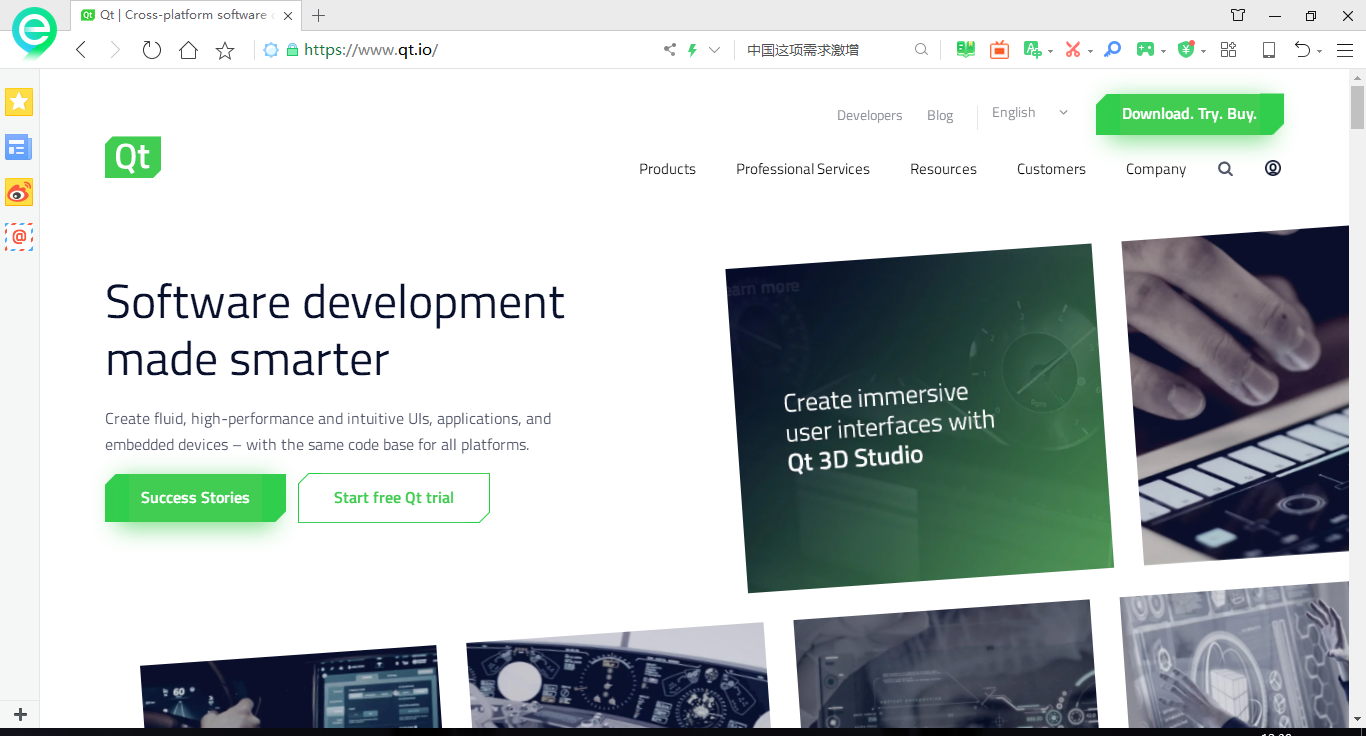Click the red scissors screenshot icon
Screen dimensions: 1366x736
1073,50
